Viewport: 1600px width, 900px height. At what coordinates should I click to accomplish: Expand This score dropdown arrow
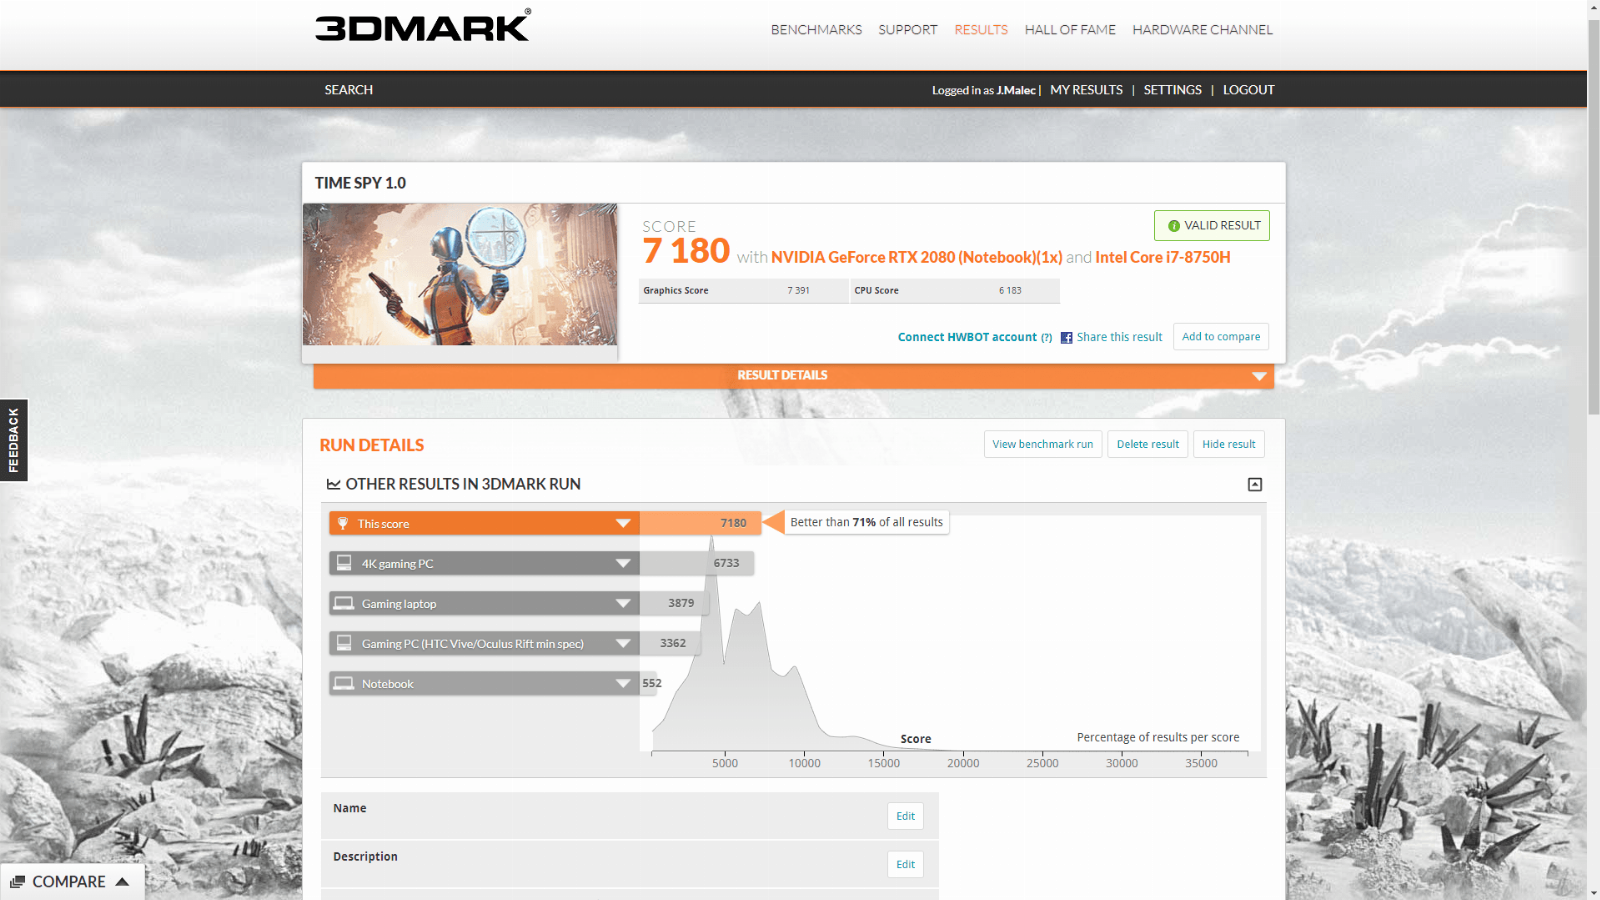pyautogui.click(x=623, y=524)
